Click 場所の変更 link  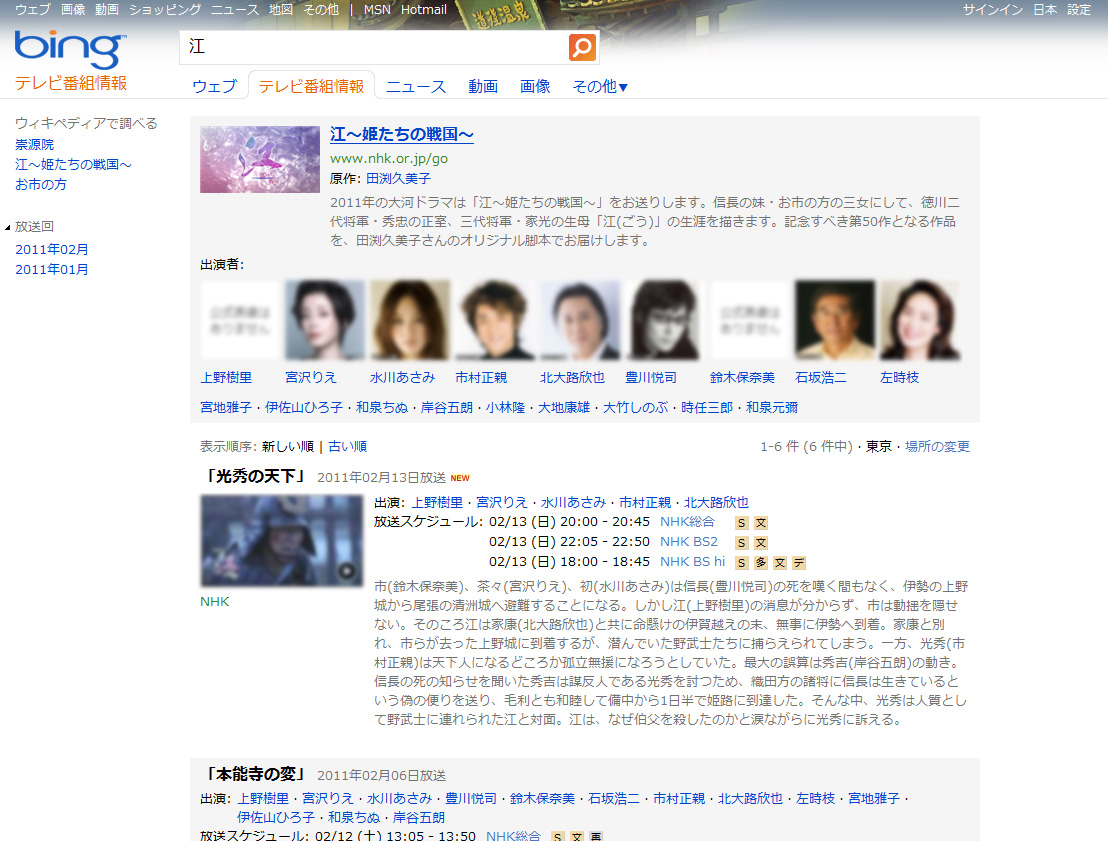[x=938, y=447]
